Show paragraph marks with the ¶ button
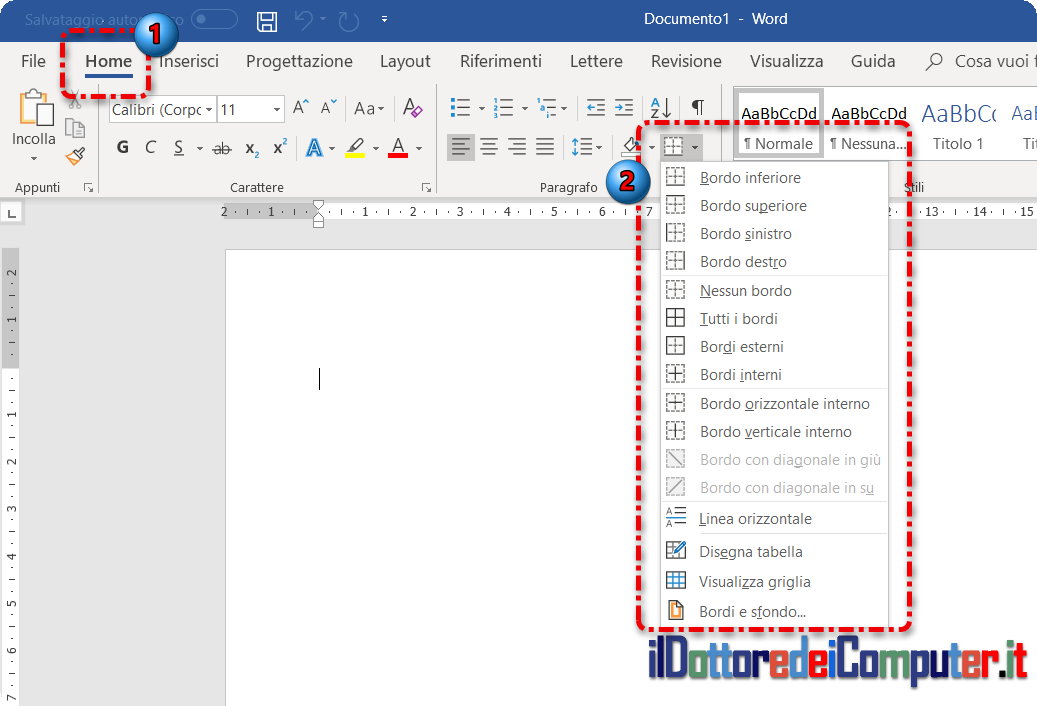Image resolution: width=1037 pixels, height=706 pixels. 698,107
